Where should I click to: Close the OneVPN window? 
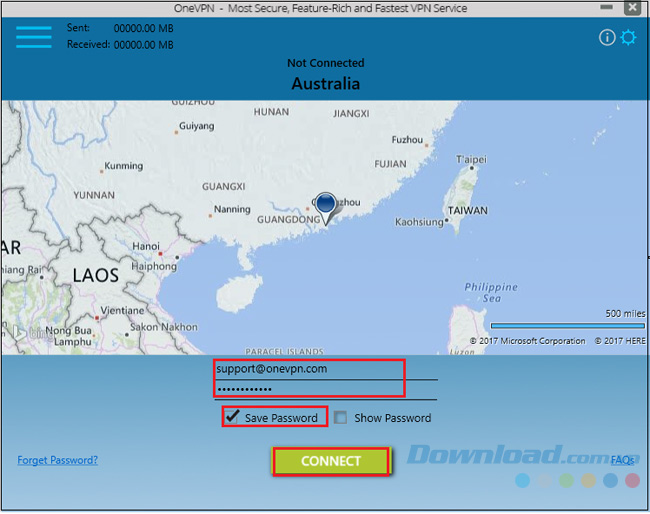632,8
